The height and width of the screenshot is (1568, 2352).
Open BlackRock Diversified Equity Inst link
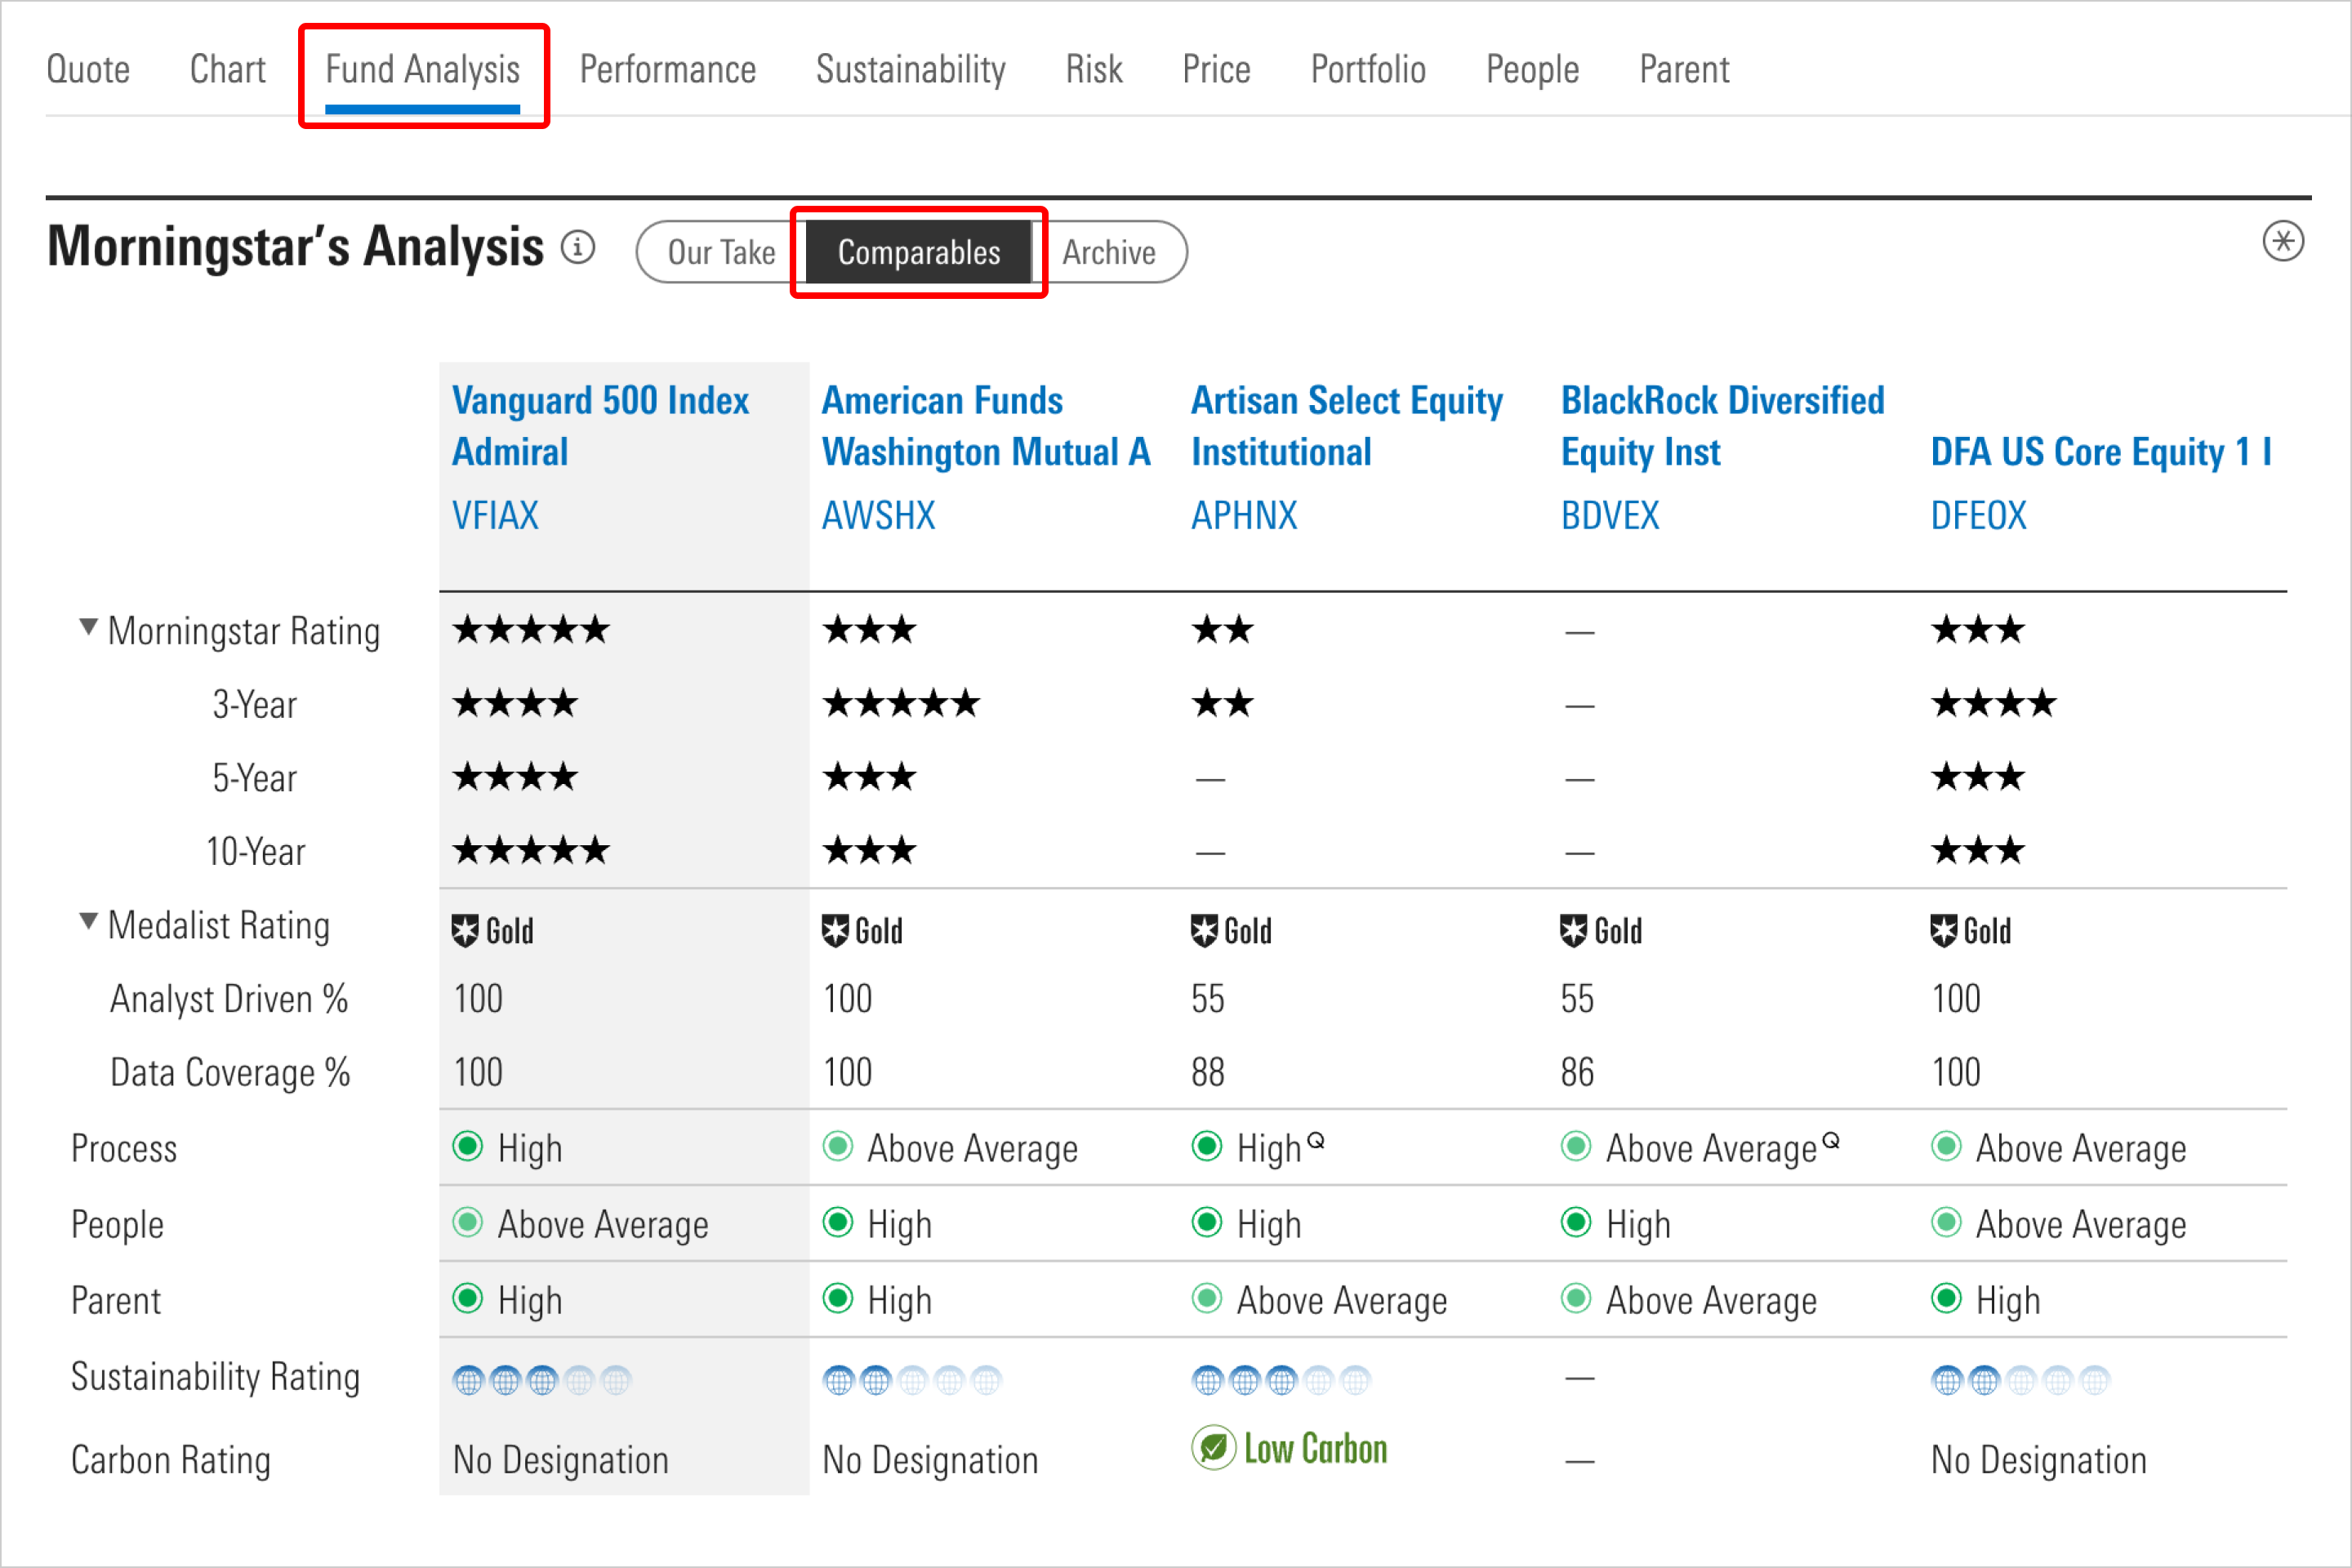point(1722,426)
